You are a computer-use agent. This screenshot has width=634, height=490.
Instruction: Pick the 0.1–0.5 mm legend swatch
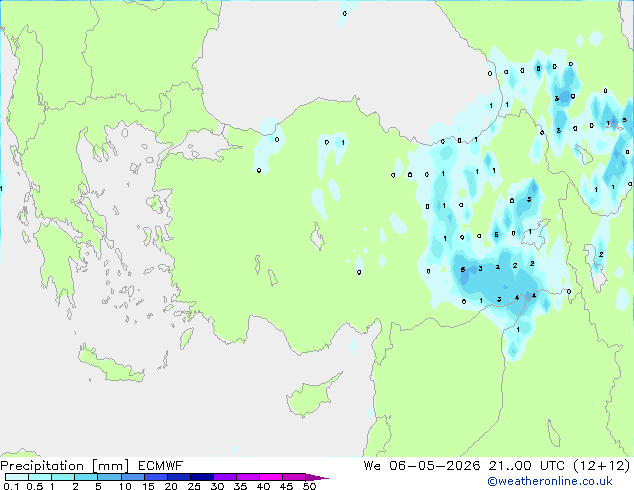pyautogui.click(x=17, y=477)
